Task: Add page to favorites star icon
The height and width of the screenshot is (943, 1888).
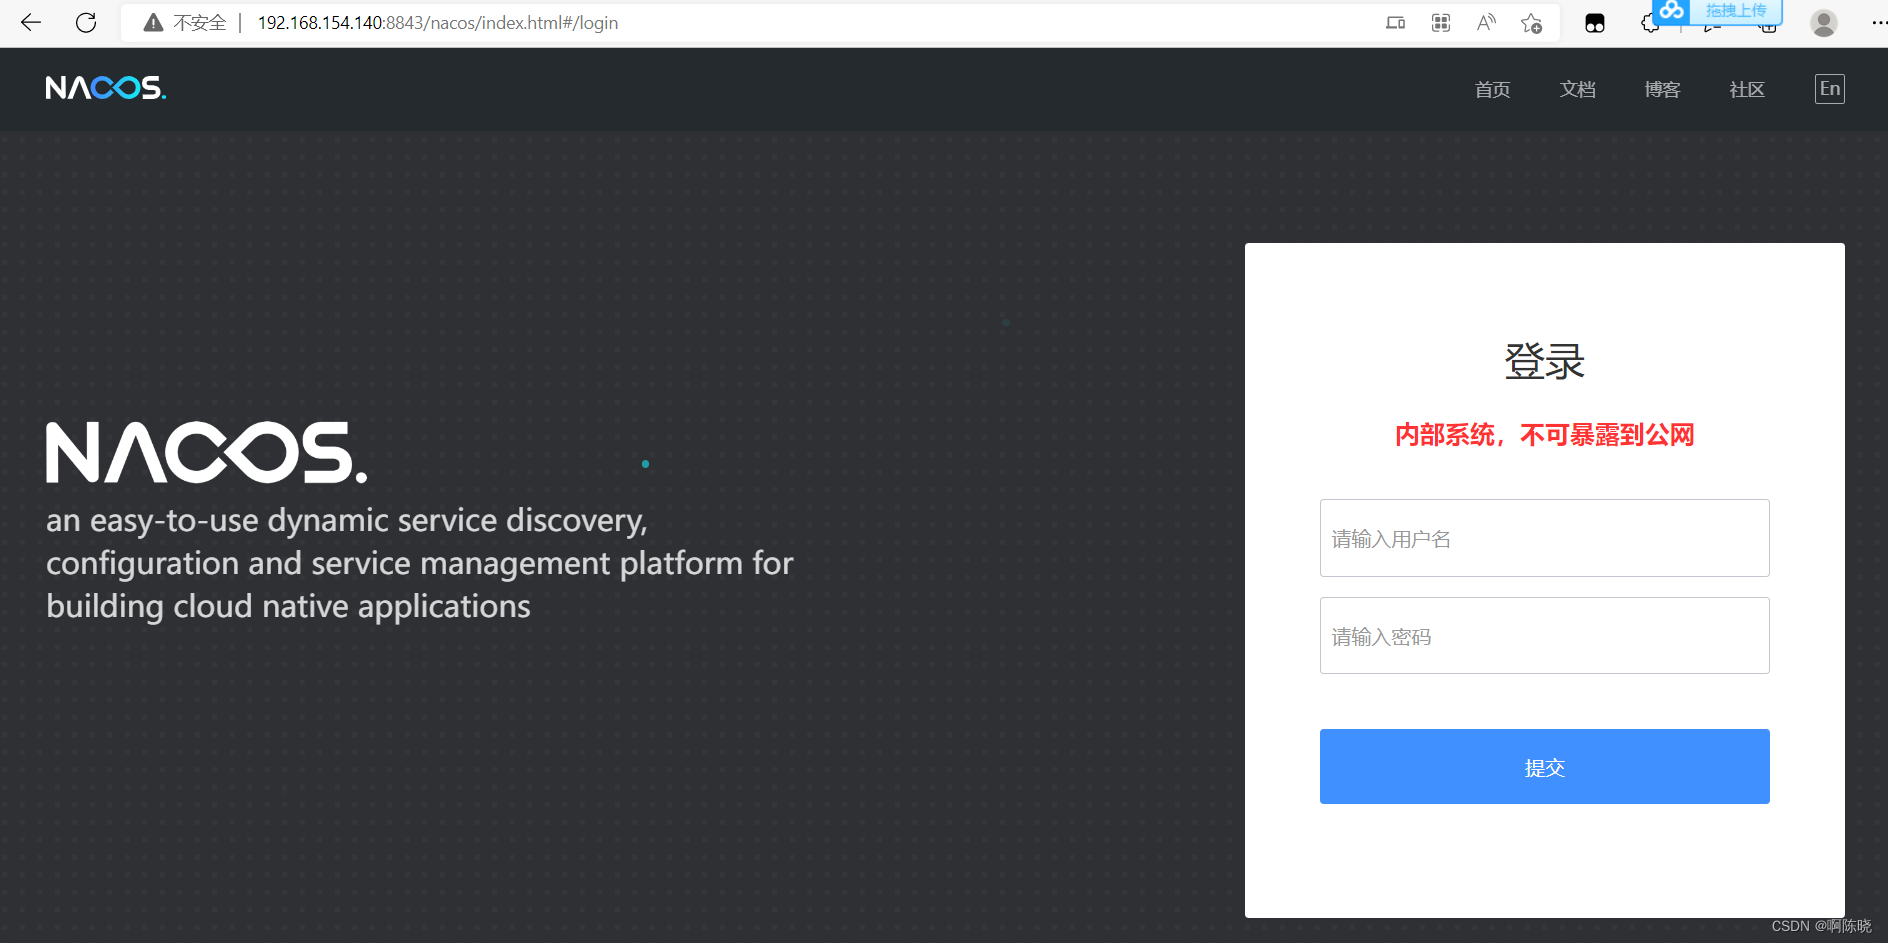Action: [1531, 23]
